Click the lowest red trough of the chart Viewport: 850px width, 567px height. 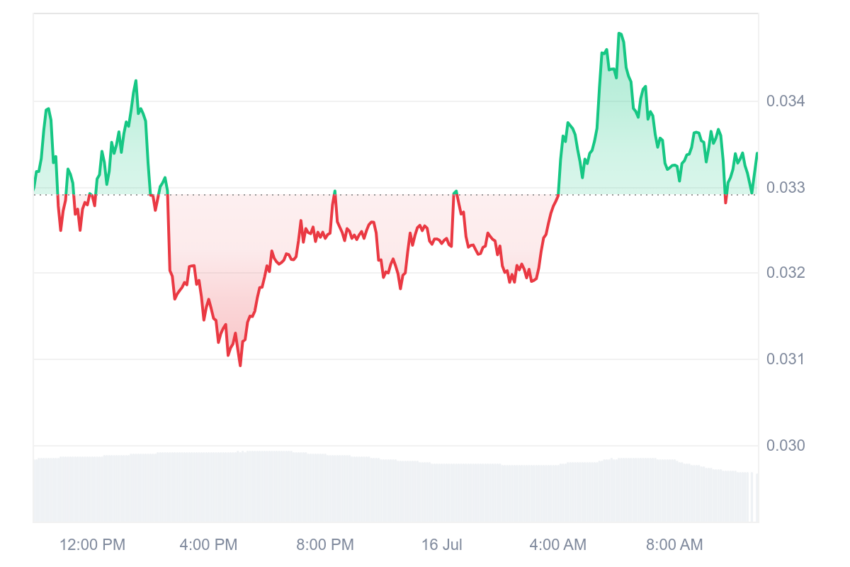240,364
